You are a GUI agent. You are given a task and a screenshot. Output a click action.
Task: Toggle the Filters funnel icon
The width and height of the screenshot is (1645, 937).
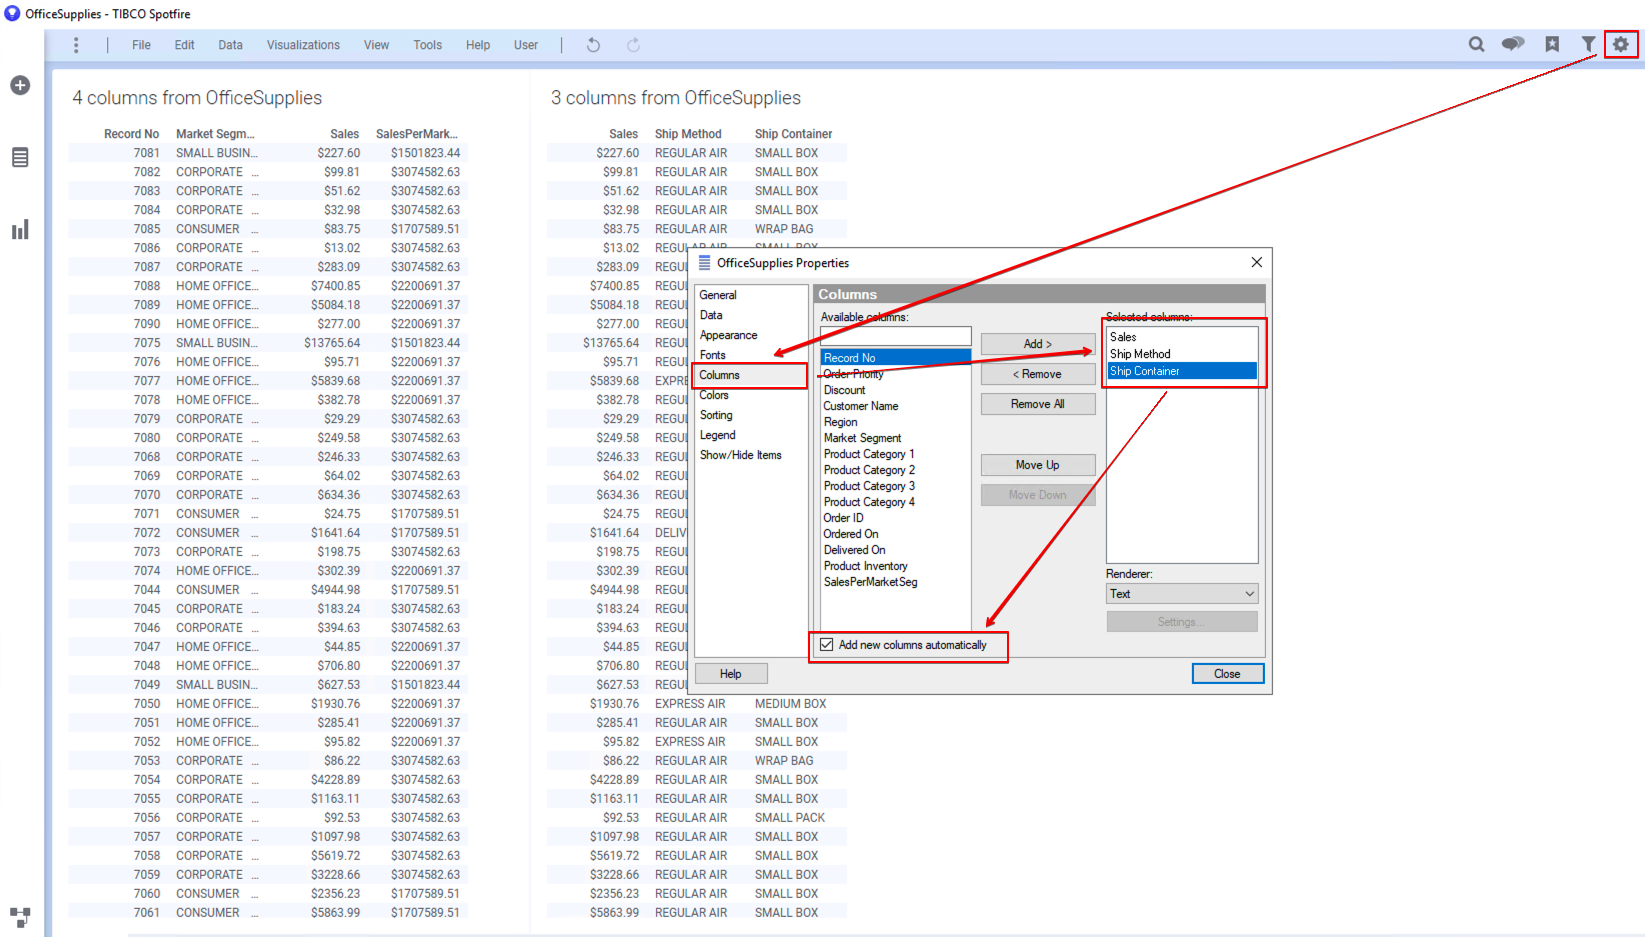click(x=1588, y=44)
